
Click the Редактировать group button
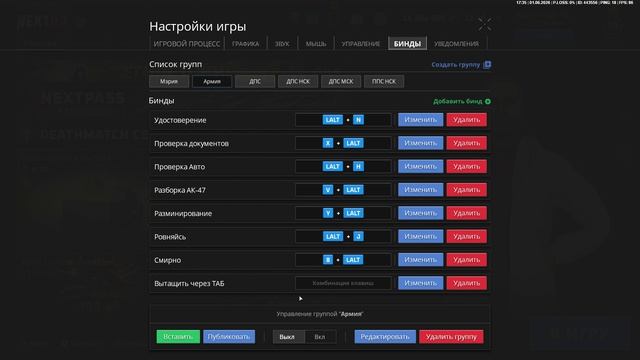(x=385, y=336)
